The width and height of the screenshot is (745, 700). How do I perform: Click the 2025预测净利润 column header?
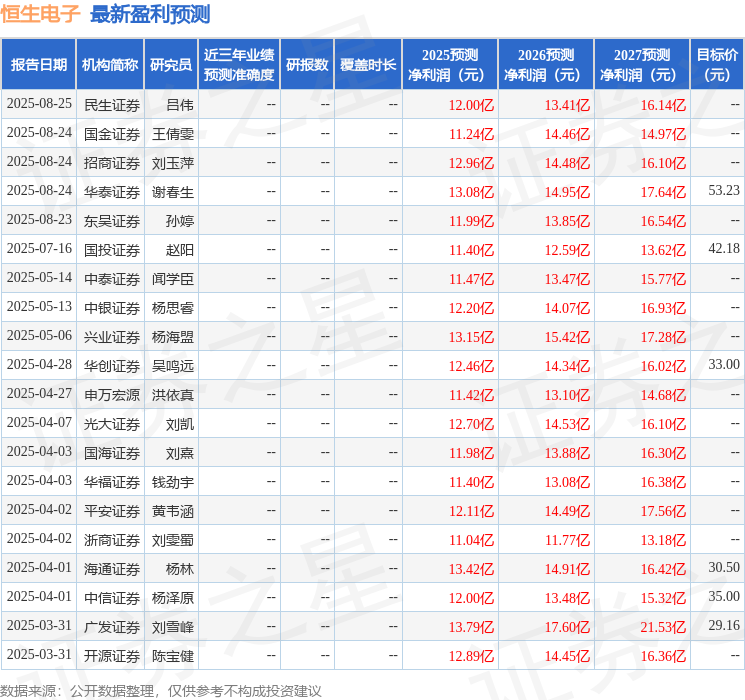pos(450,65)
